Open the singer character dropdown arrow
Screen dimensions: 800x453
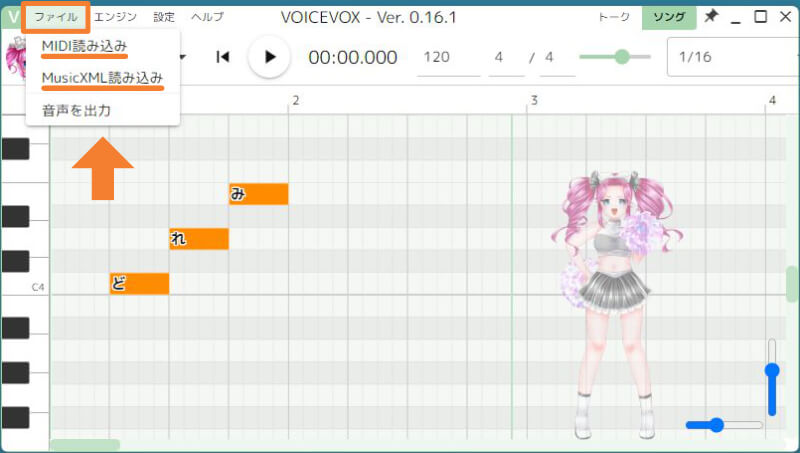point(182,57)
